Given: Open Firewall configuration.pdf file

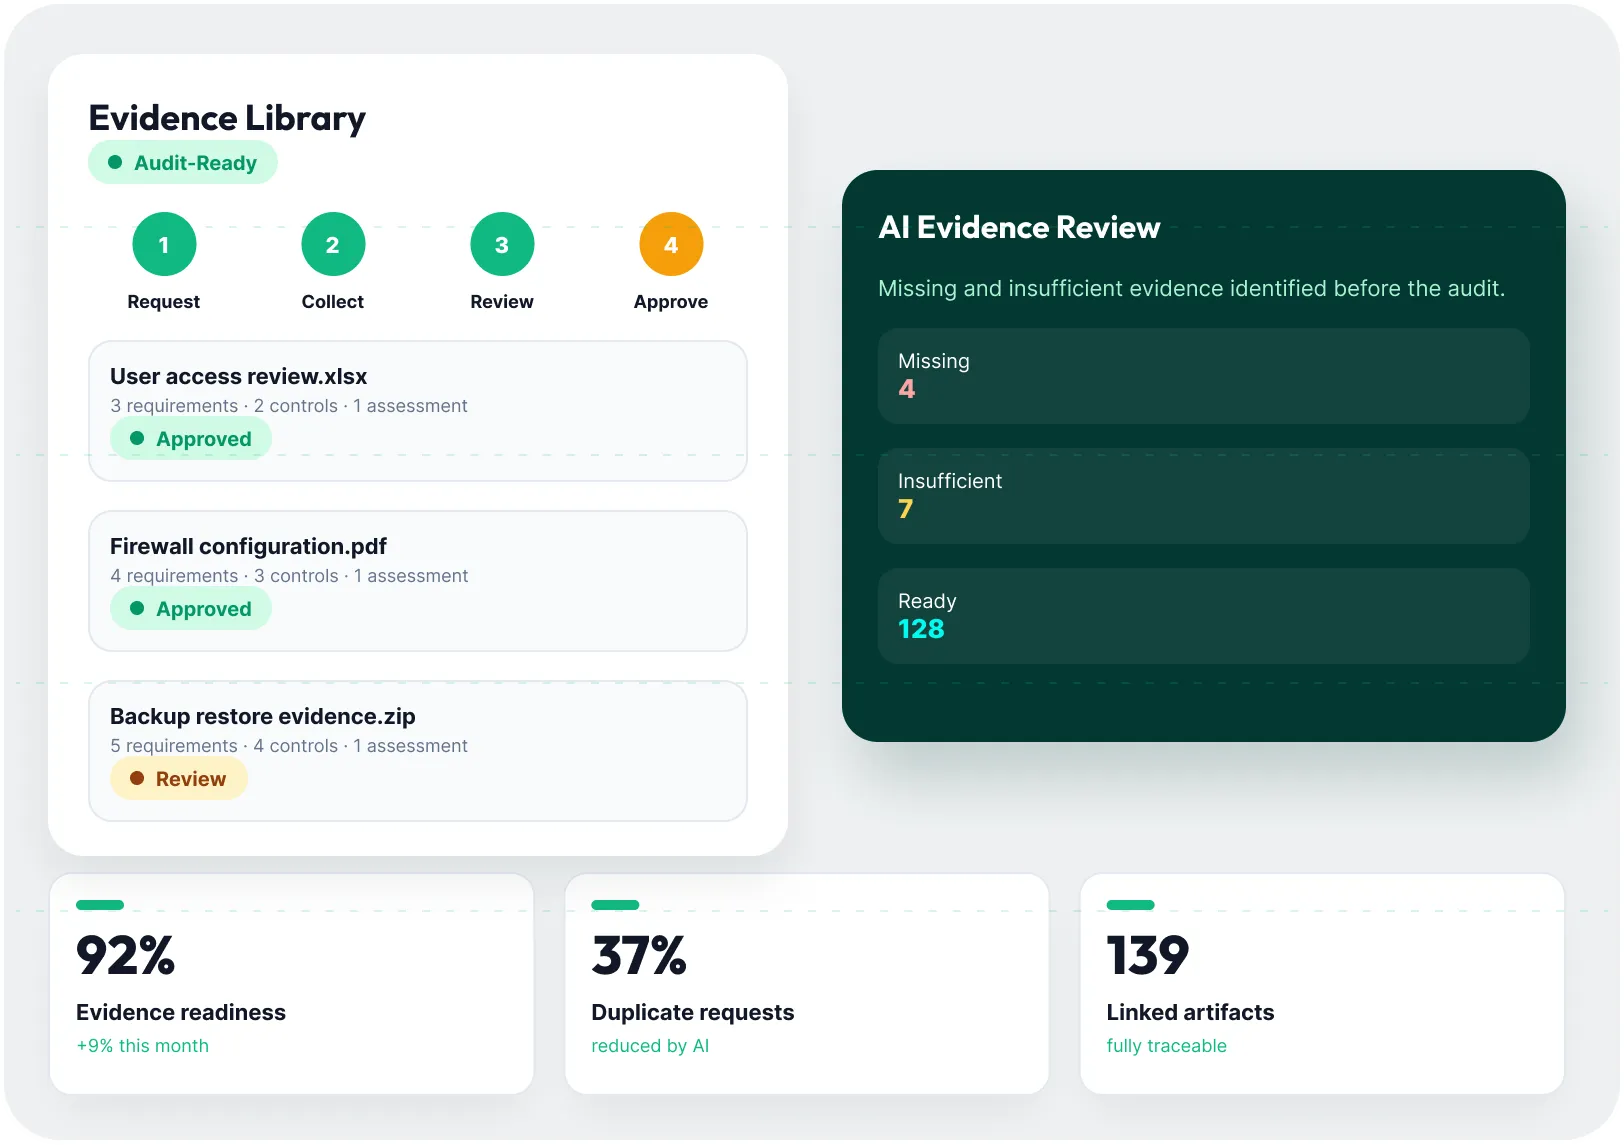Looking at the screenshot, I should click(x=418, y=581).
